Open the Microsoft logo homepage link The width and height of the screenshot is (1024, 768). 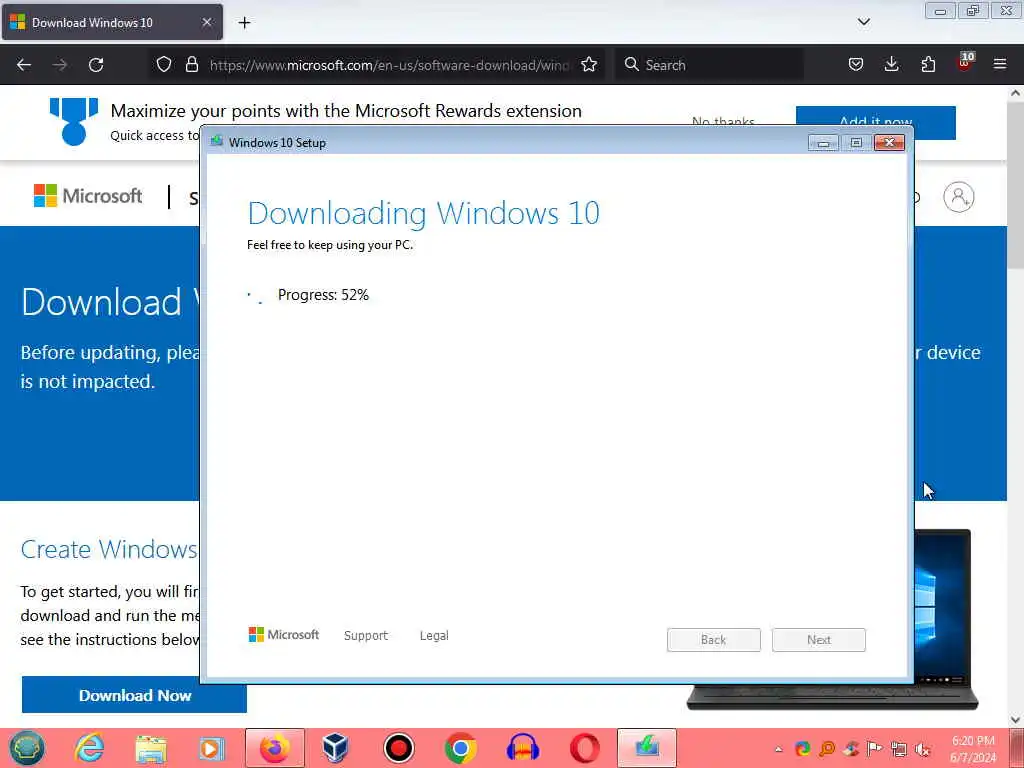(88, 196)
